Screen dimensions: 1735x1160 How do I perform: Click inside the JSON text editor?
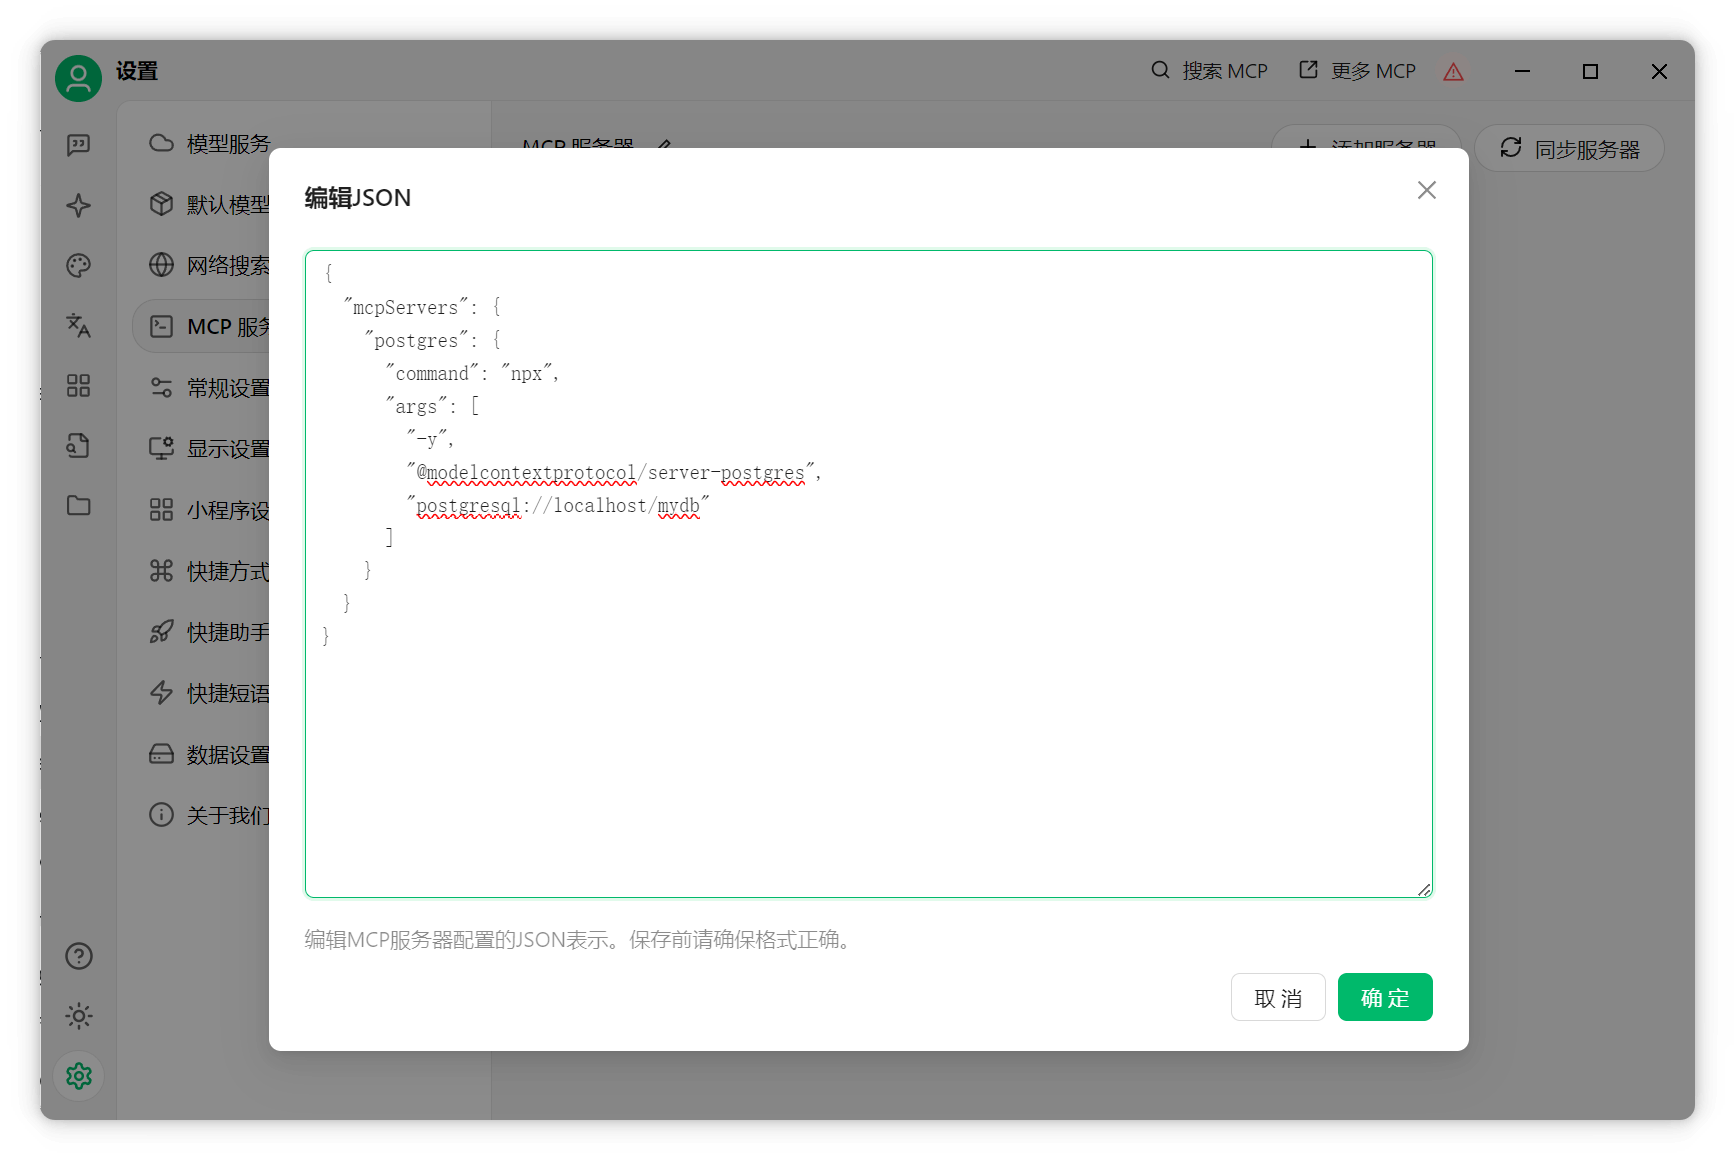click(868, 574)
